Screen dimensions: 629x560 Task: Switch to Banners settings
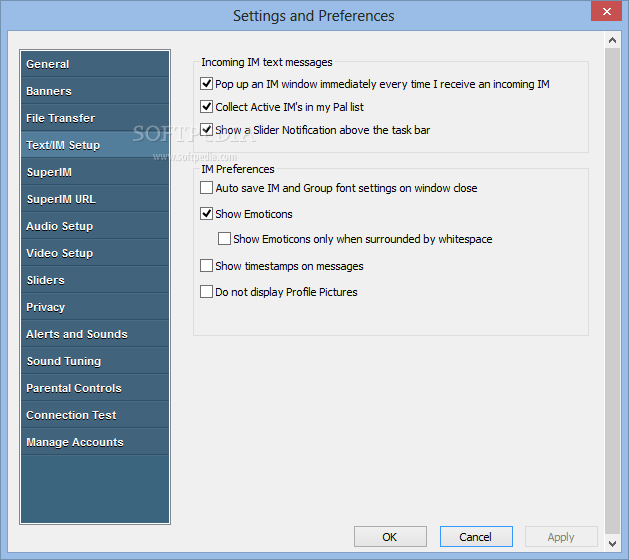[x=49, y=91]
